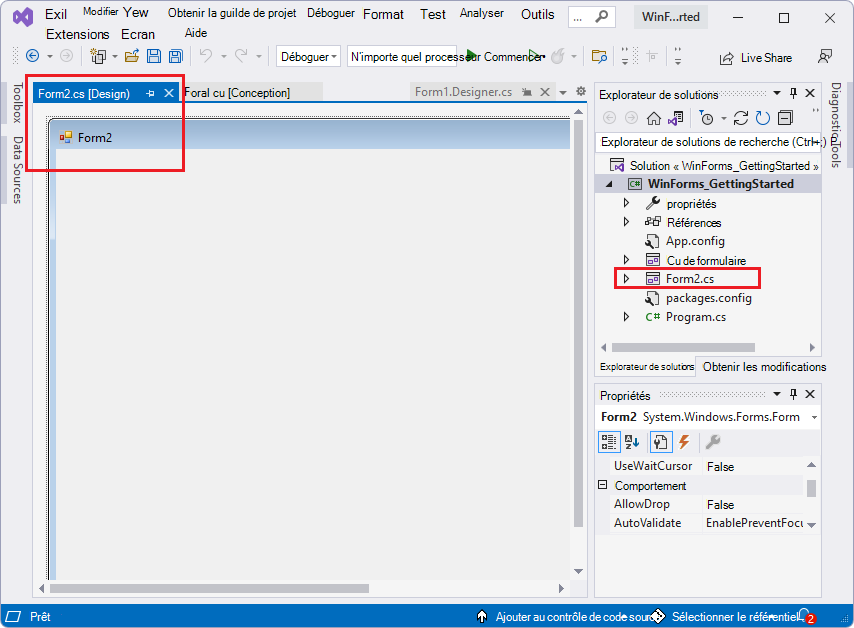Click the Open File folder icon
Viewport: 854px width, 628px height.
[132, 56]
